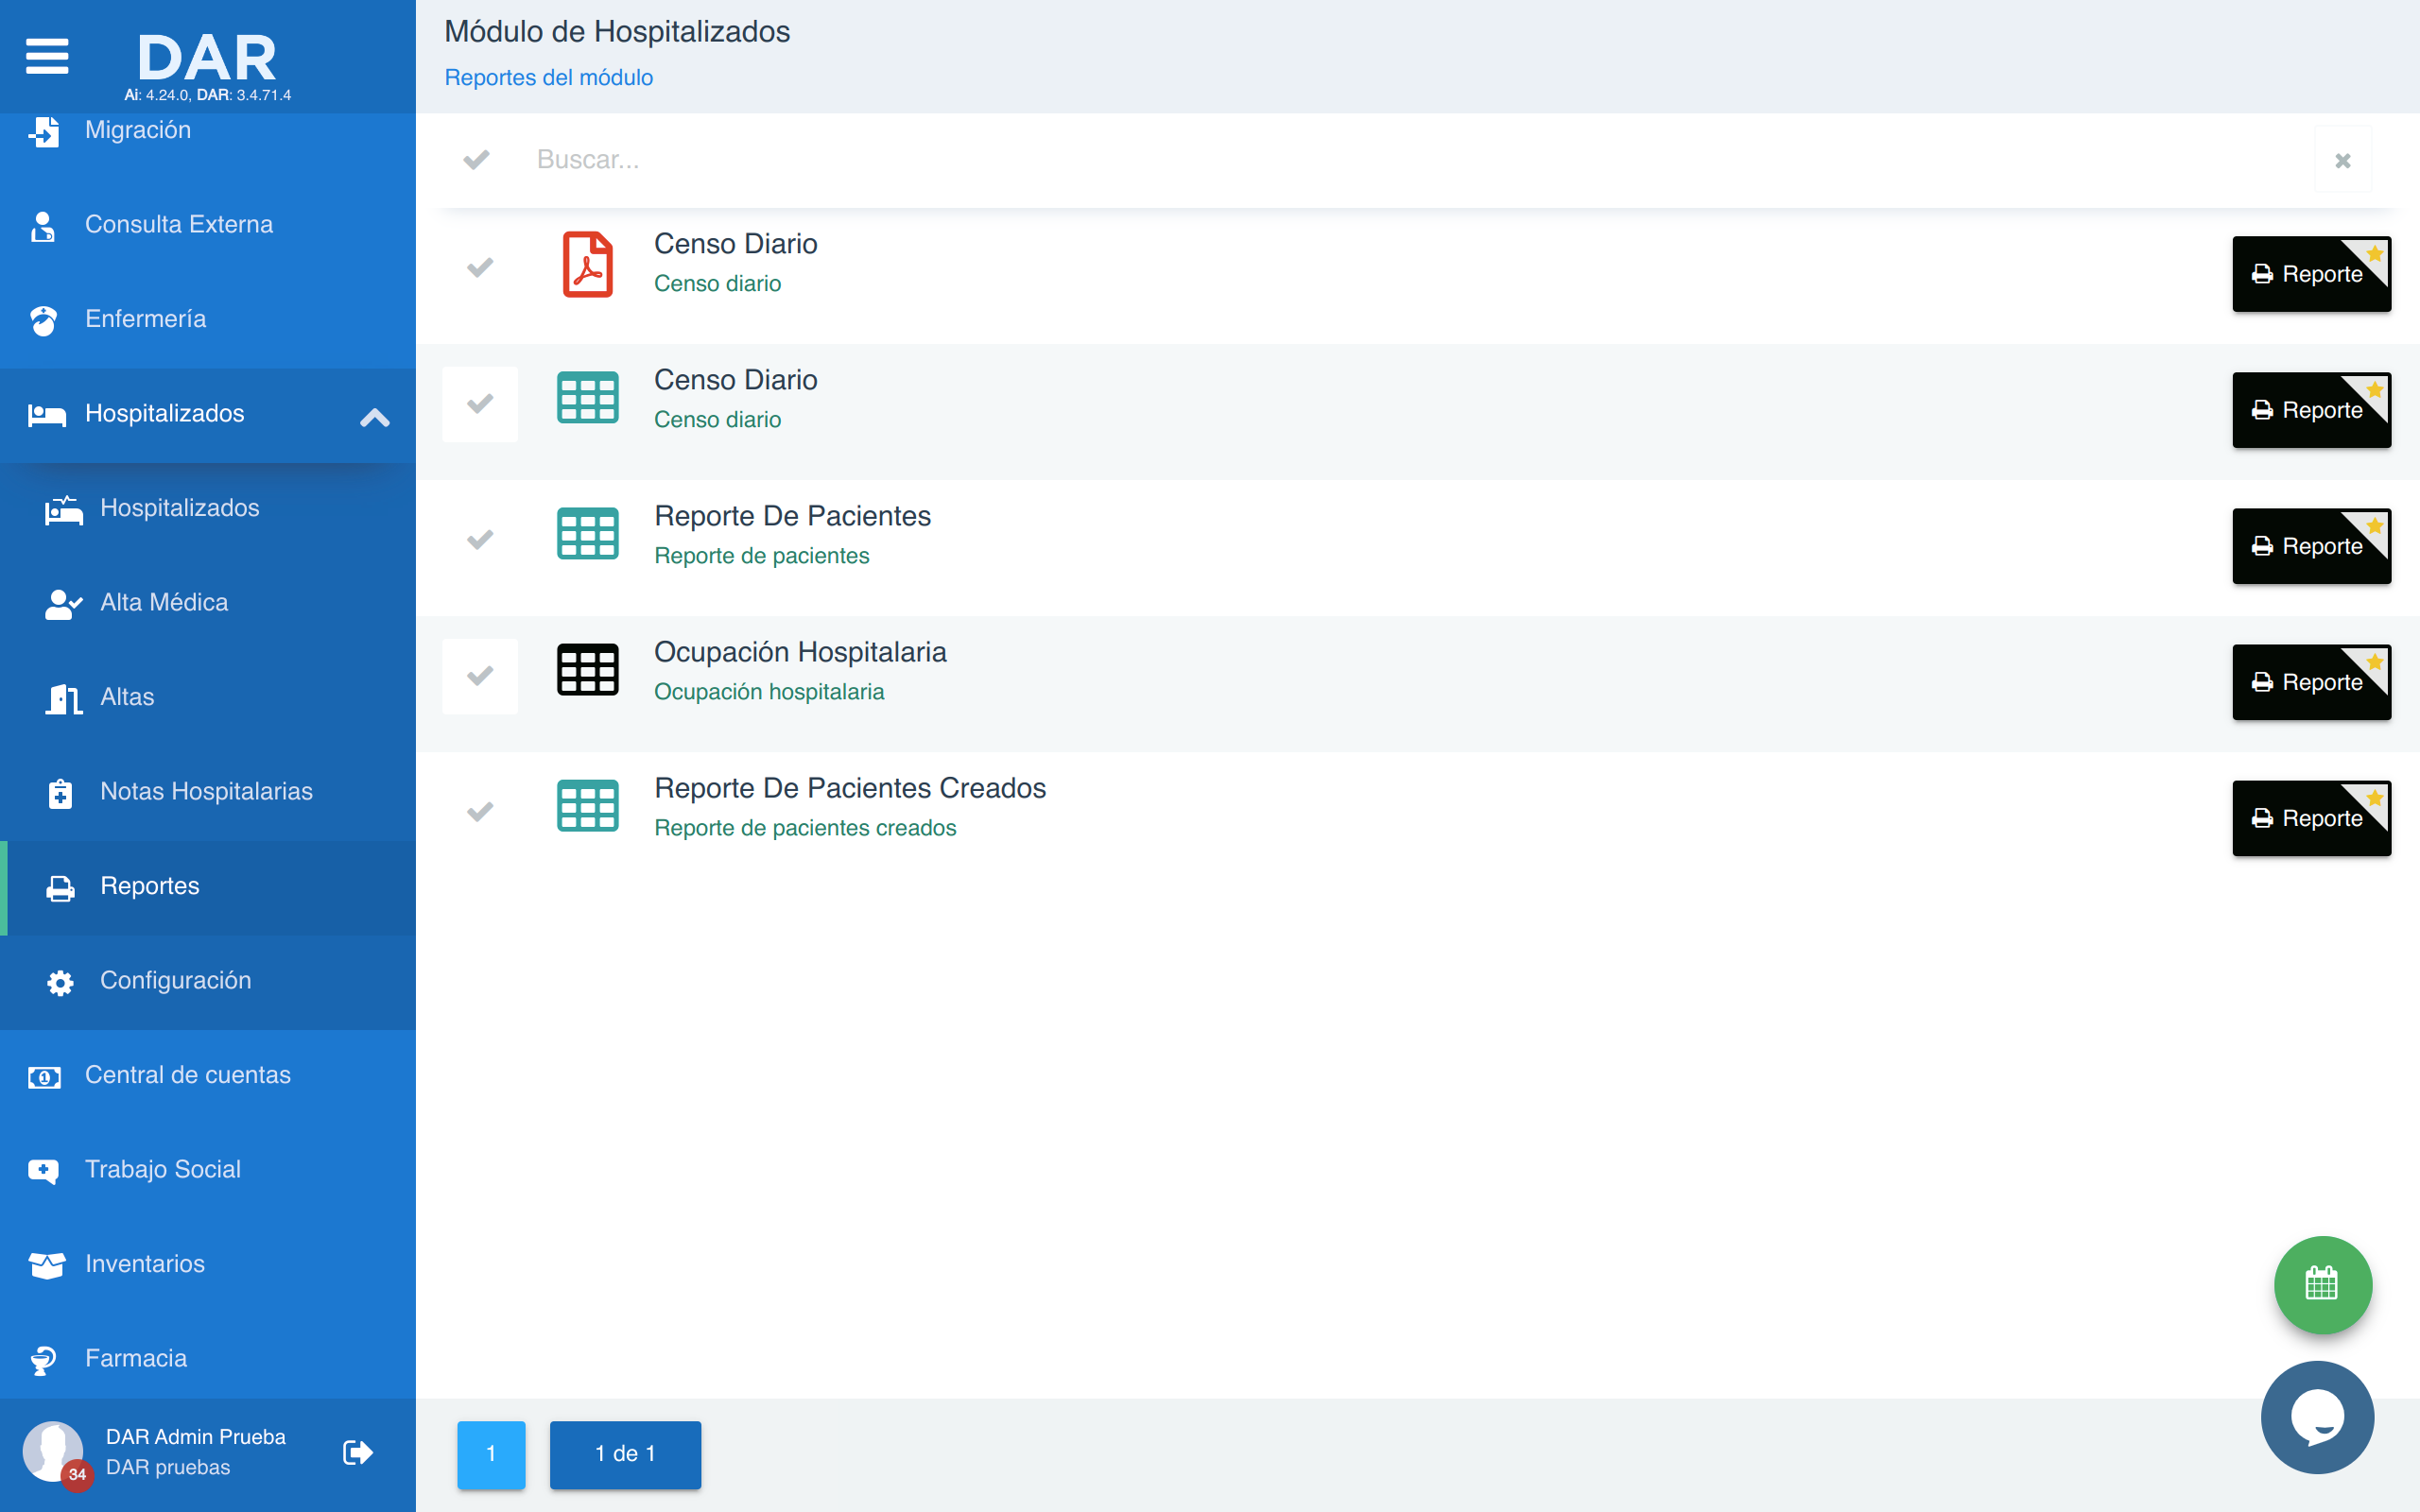Click the black table icon for Ocupación Hospitalaria
Screen dimensions: 2420x1512
click(x=587, y=670)
